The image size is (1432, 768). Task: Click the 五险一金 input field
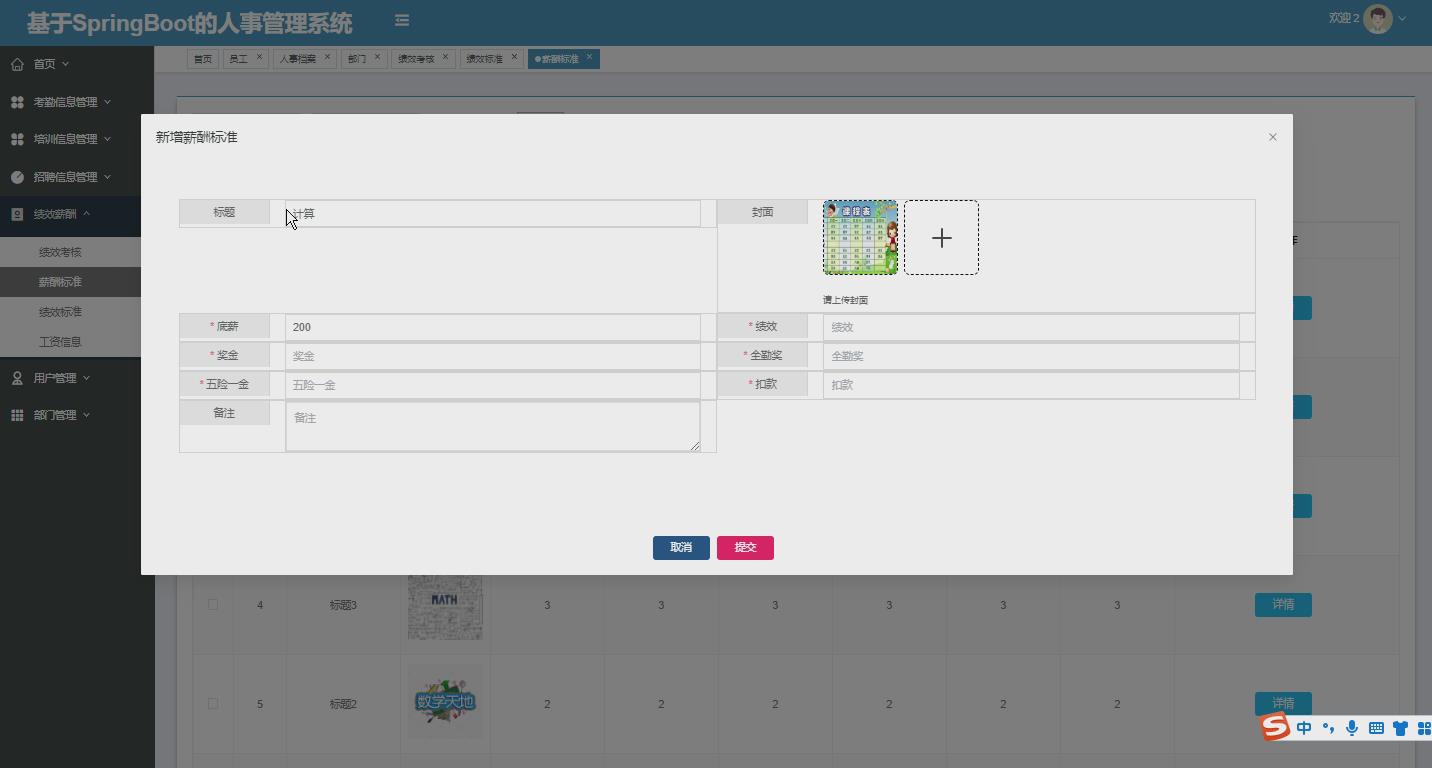click(x=493, y=385)
